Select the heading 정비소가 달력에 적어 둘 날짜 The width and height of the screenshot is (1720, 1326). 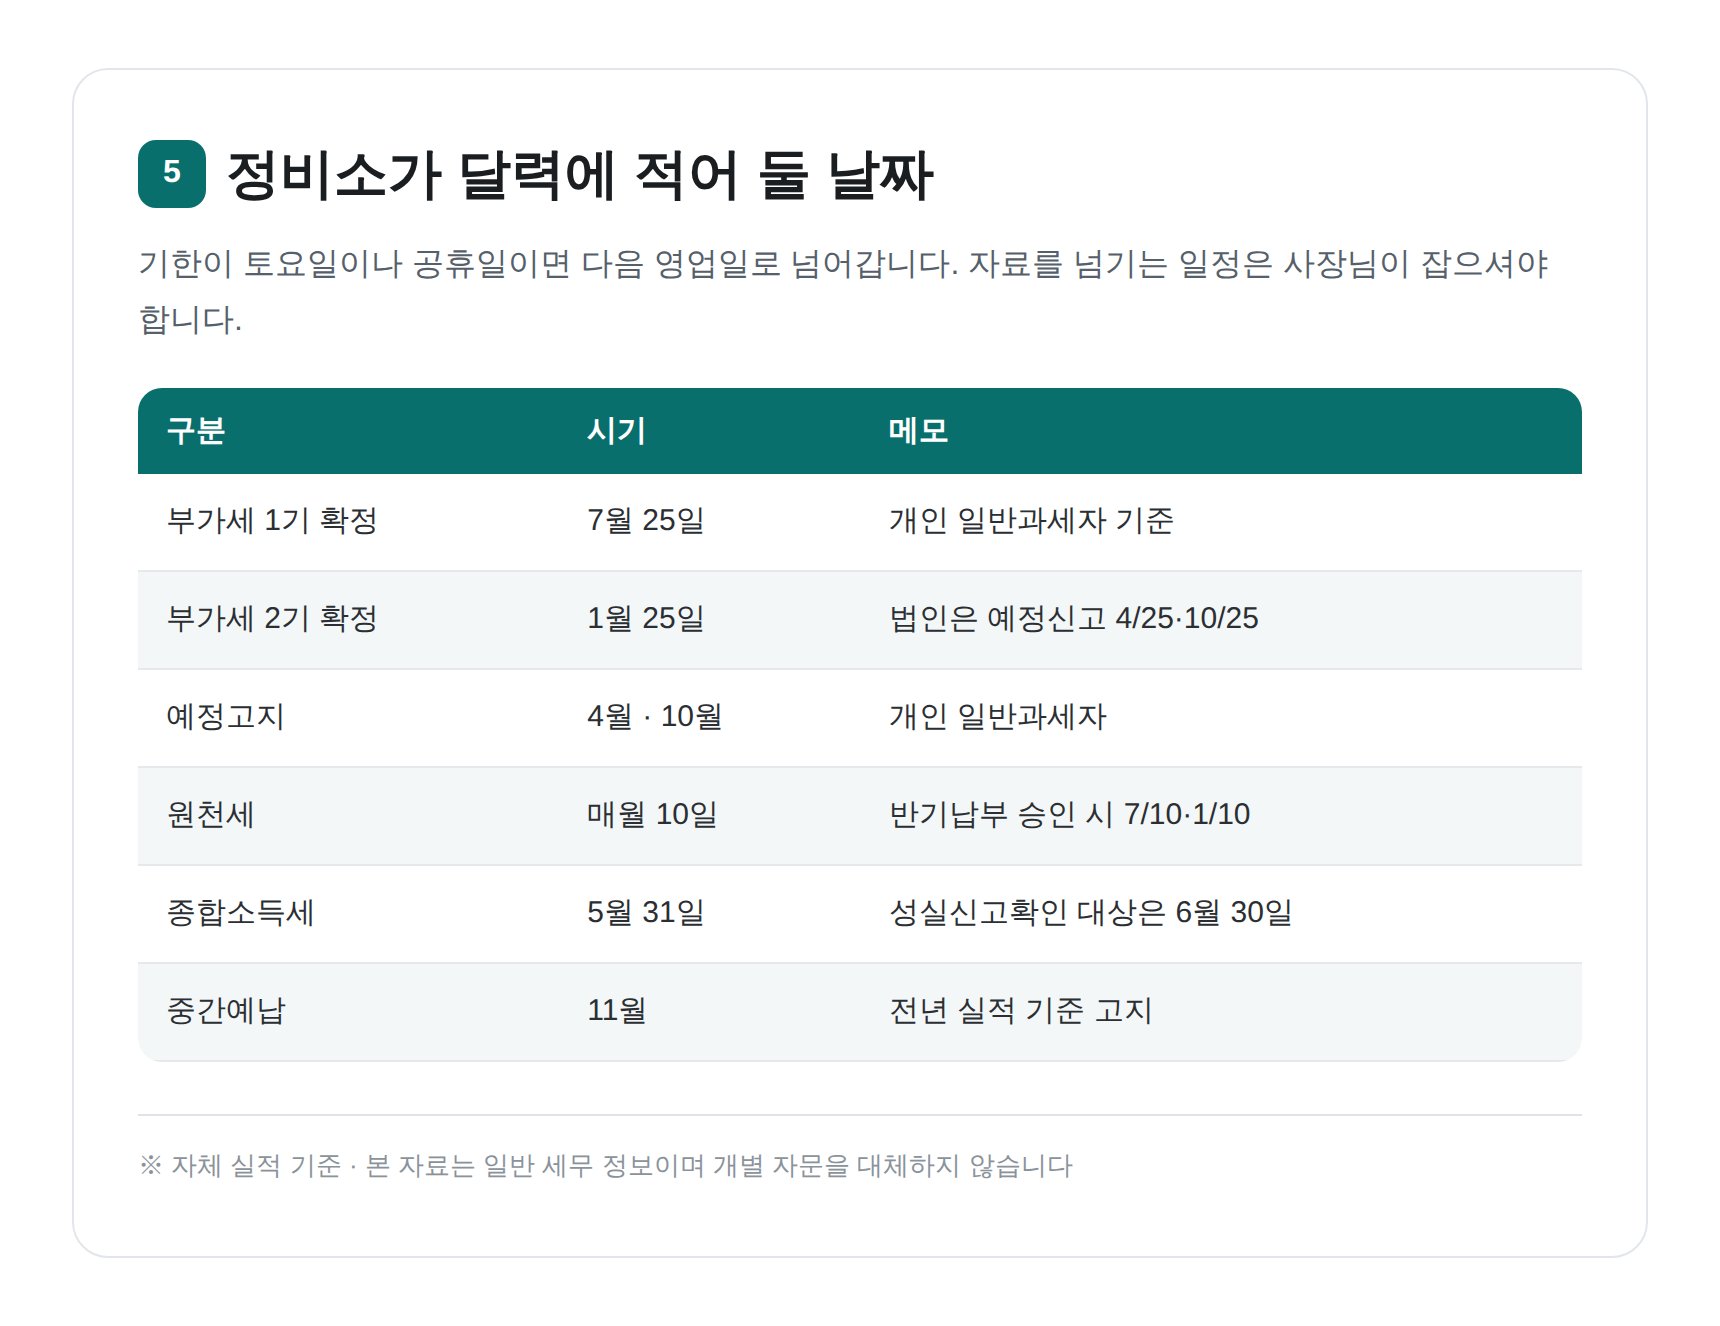[x=580, y=175]
